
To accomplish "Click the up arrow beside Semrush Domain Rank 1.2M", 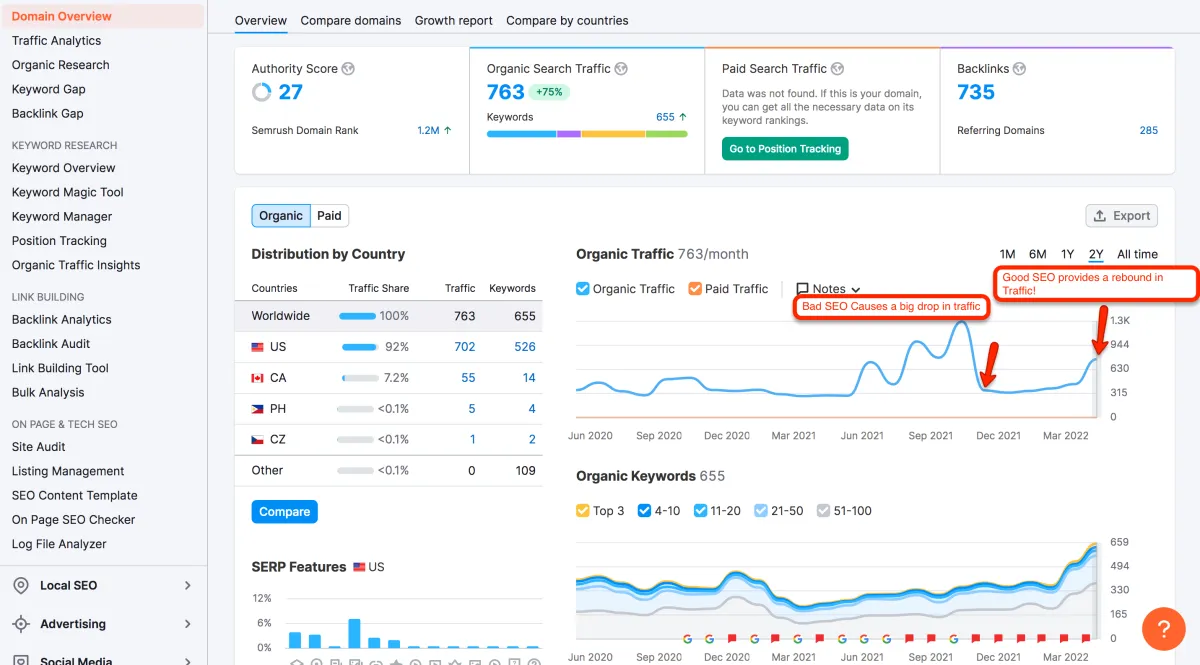I will coord(447,131).
